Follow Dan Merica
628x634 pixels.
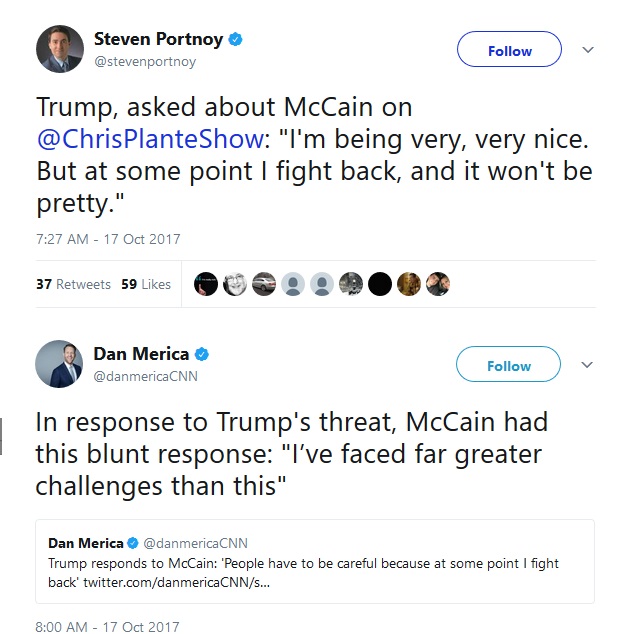[508, 366]
